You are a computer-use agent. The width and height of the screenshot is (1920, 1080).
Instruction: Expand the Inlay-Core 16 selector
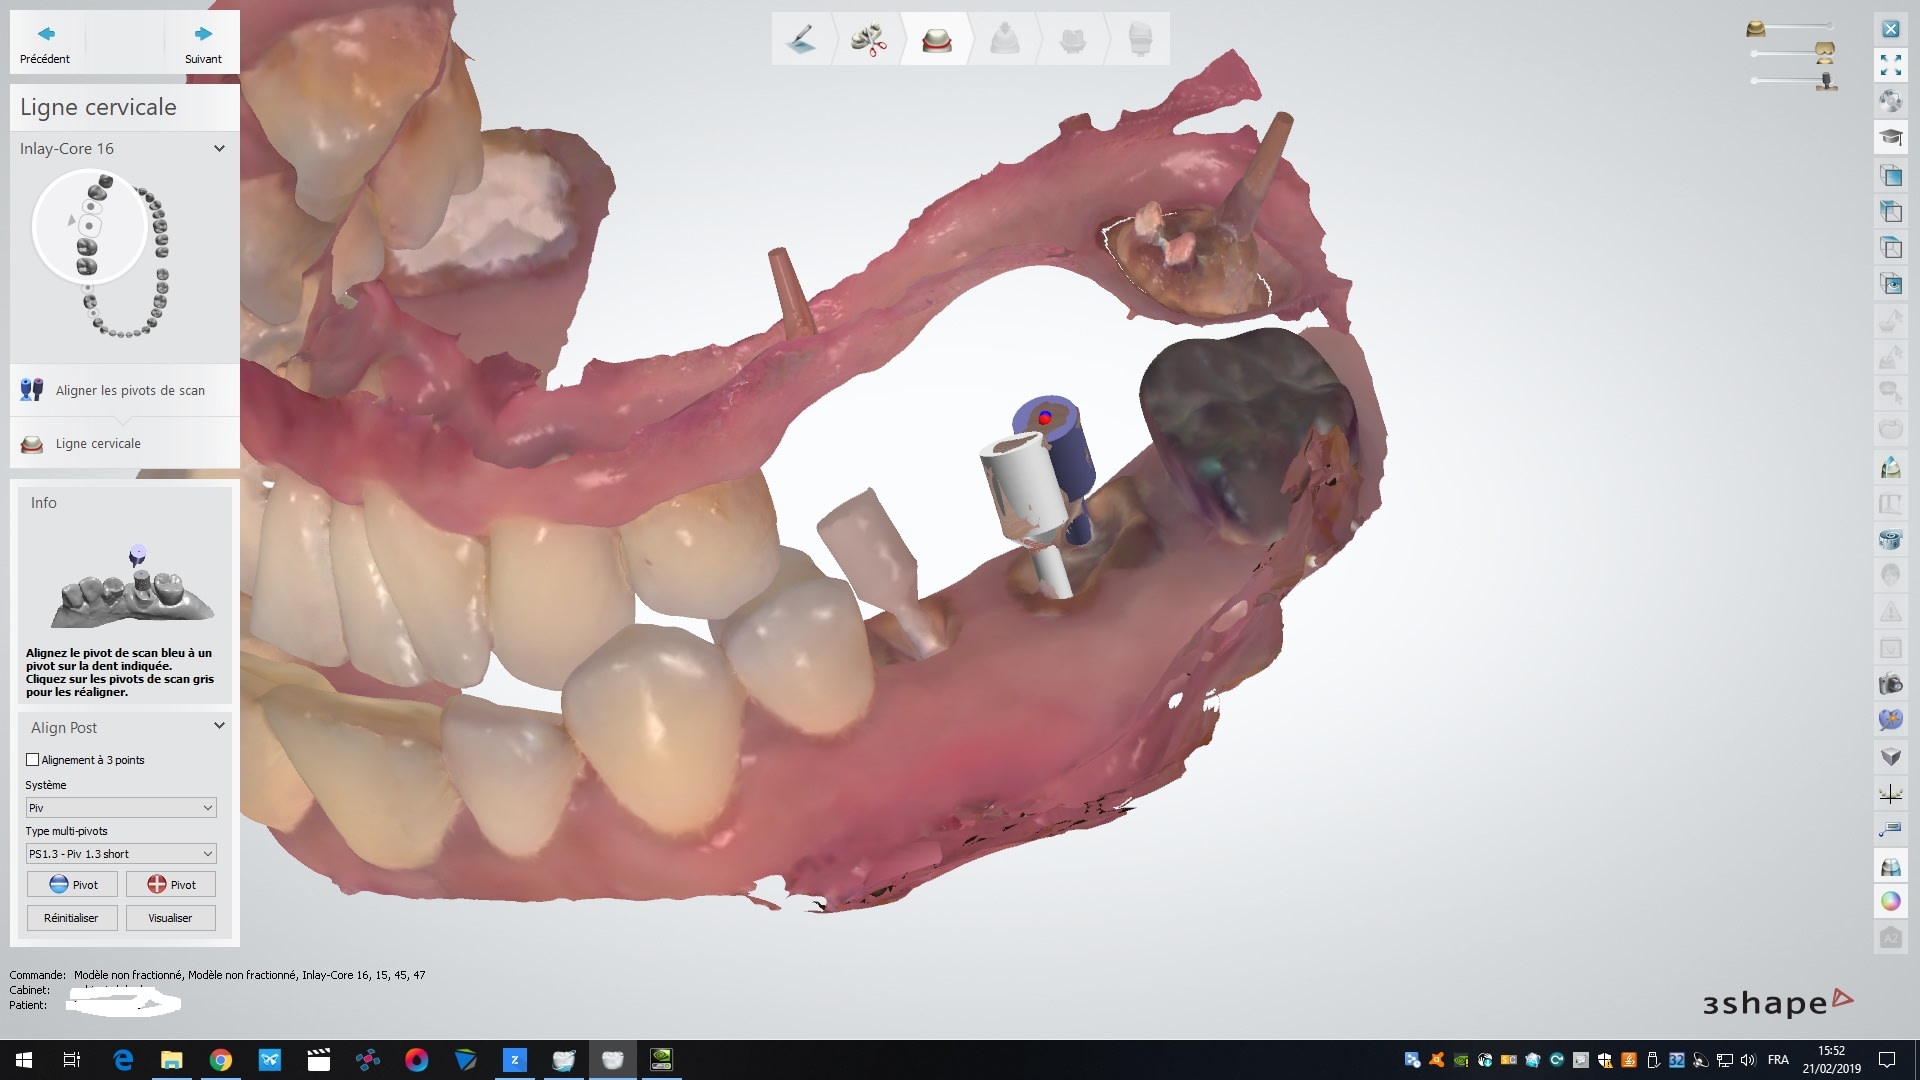tap(219, 149)
